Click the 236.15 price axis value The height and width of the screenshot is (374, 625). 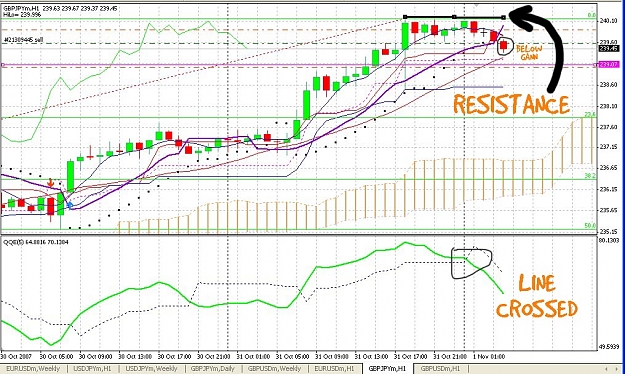click(608, 189)
